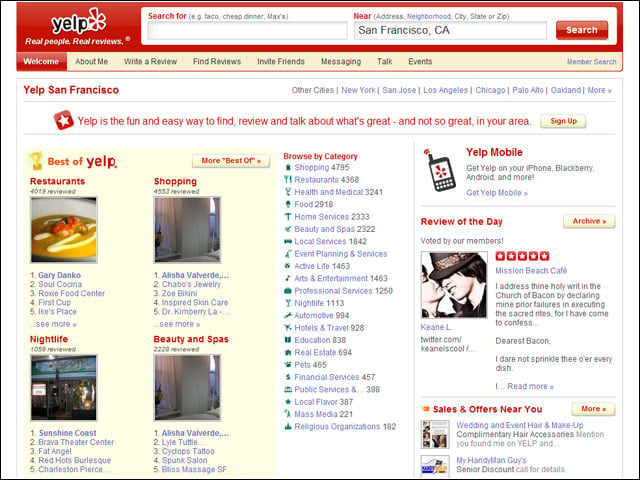Click the Sign Up button
The image size is (640, 480).
pyautogui.click(x=563, y=121)
